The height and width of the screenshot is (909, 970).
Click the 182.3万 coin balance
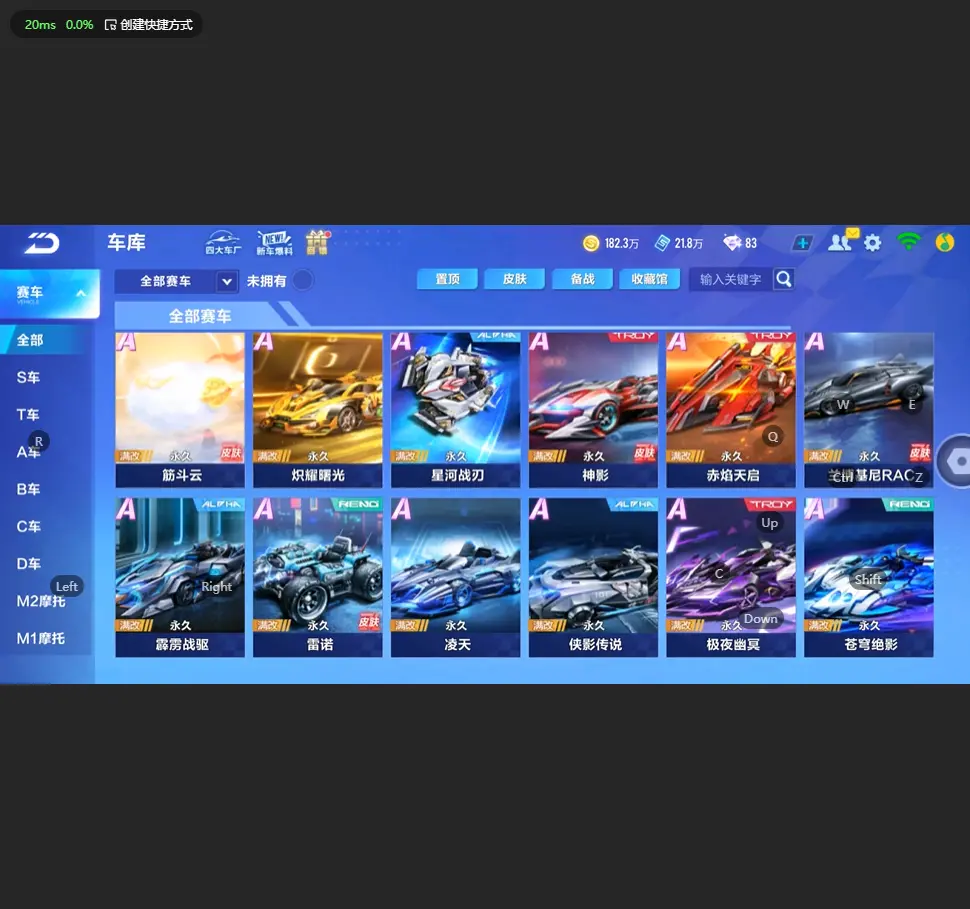622,243
